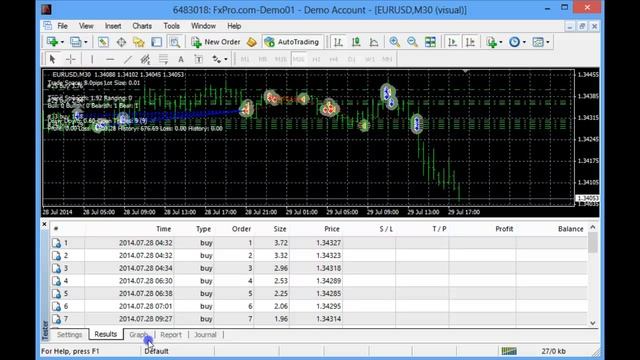640x360 pixels.
Task: Zoom out of the chart
Action: click(412, 42)
